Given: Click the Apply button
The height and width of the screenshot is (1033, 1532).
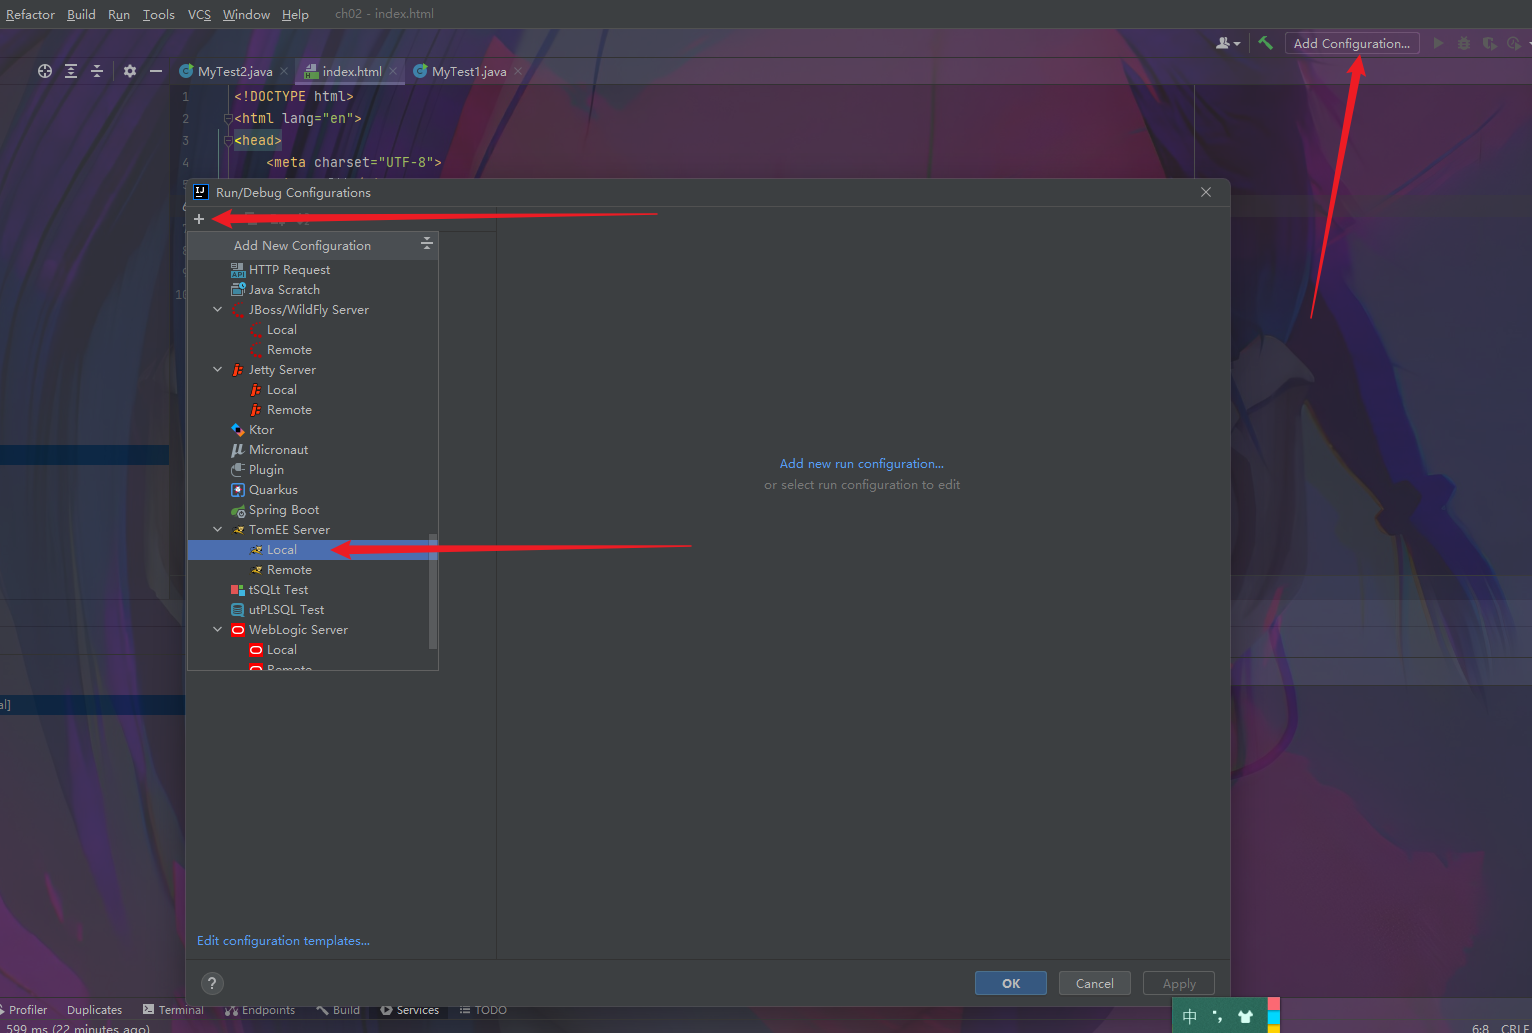Looking at the screenshot, I should tap(1179, 983).
